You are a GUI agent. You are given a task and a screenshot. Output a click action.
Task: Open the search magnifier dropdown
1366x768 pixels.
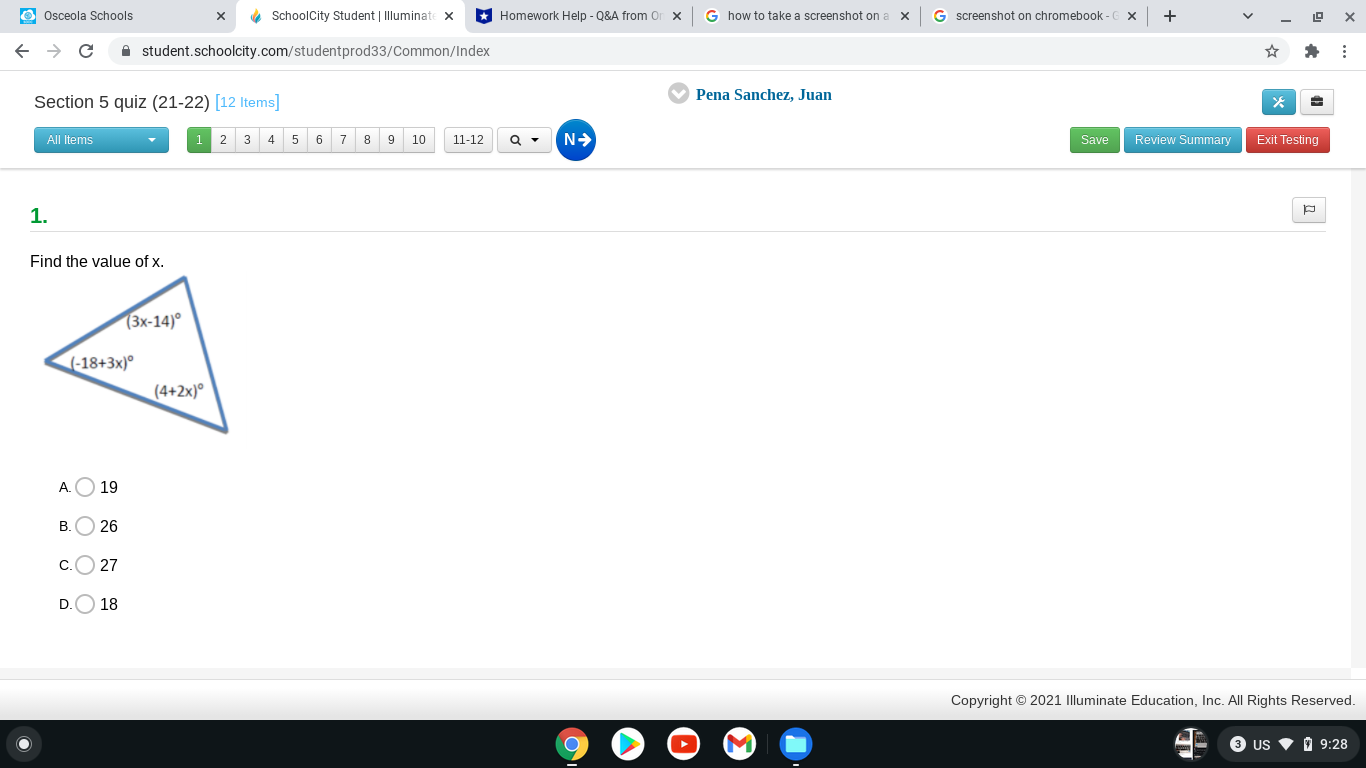click(x=524, y=140)
